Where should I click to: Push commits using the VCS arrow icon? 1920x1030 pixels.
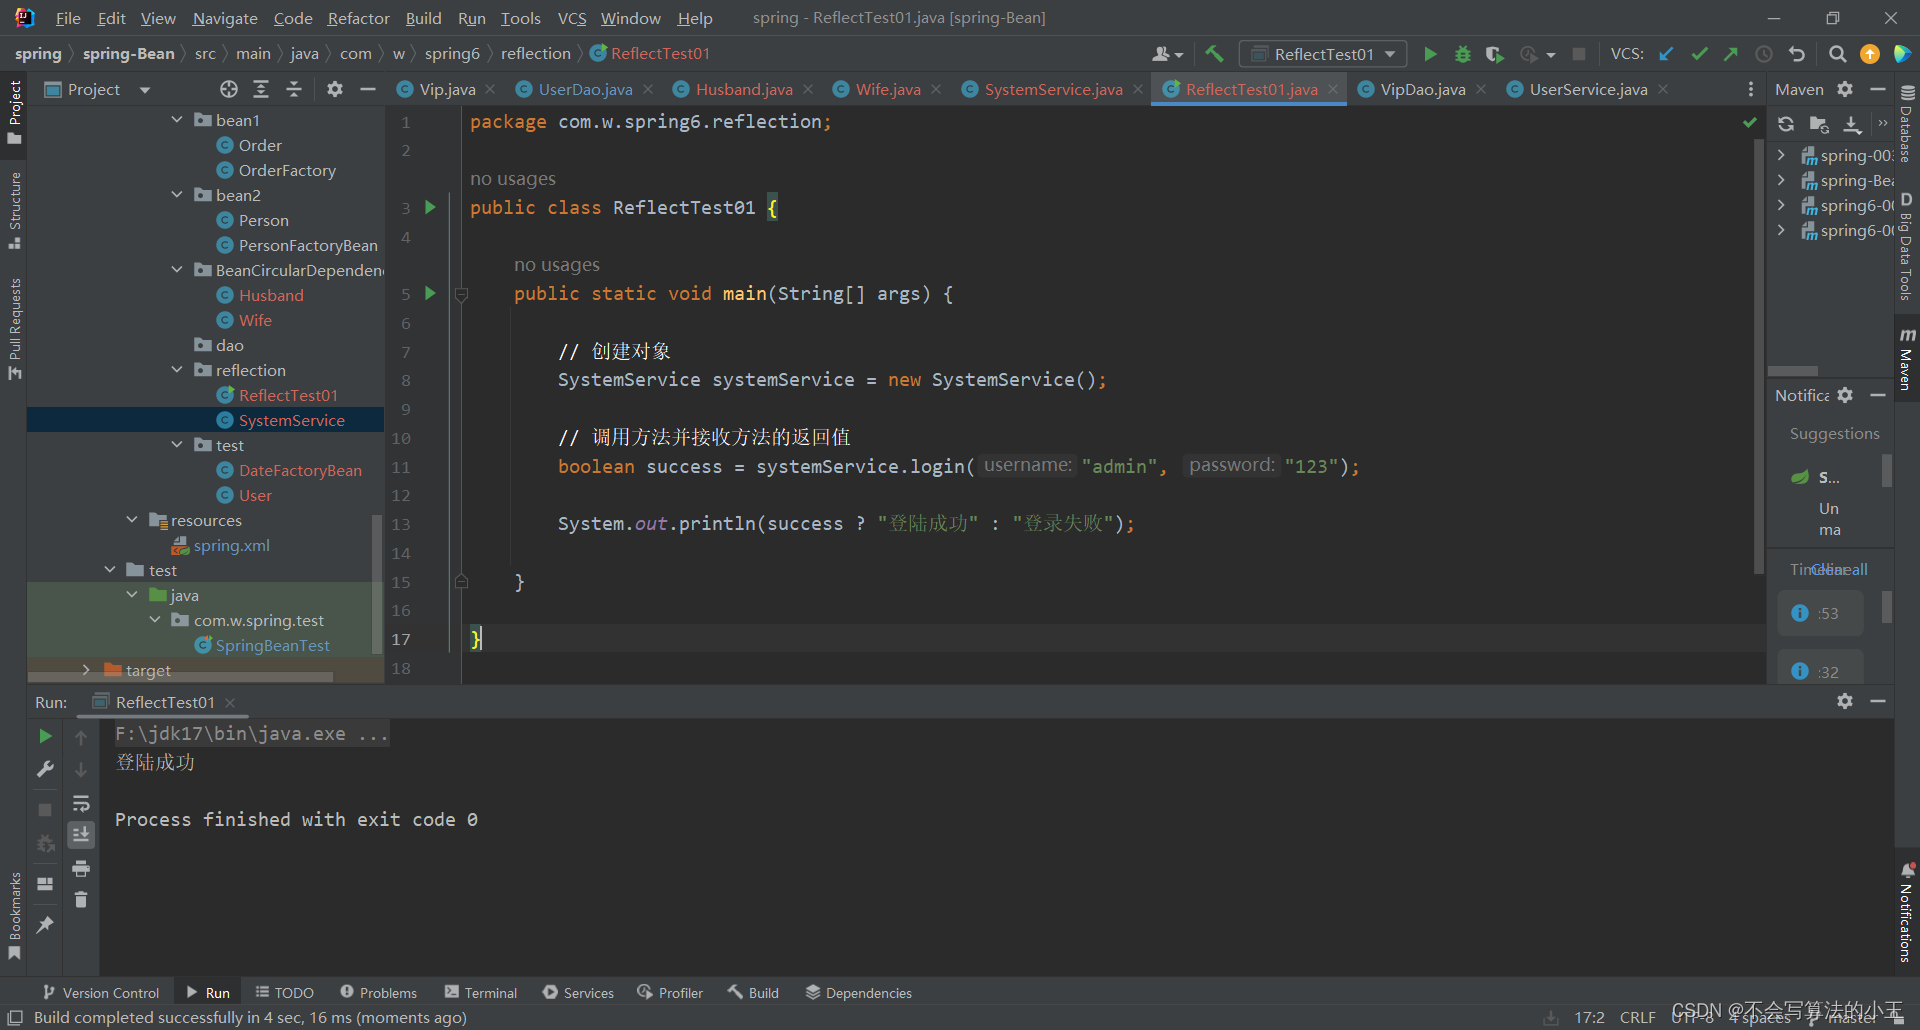[1731, 54]
